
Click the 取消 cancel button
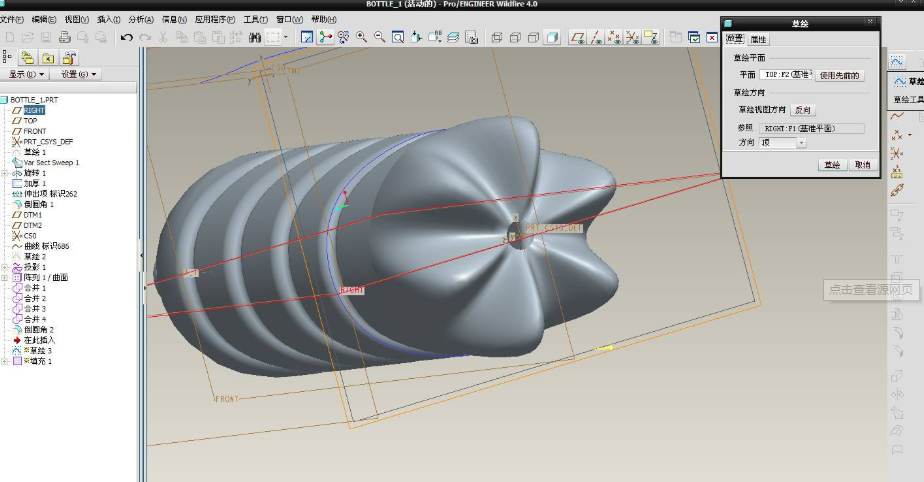tap(861, 164)
